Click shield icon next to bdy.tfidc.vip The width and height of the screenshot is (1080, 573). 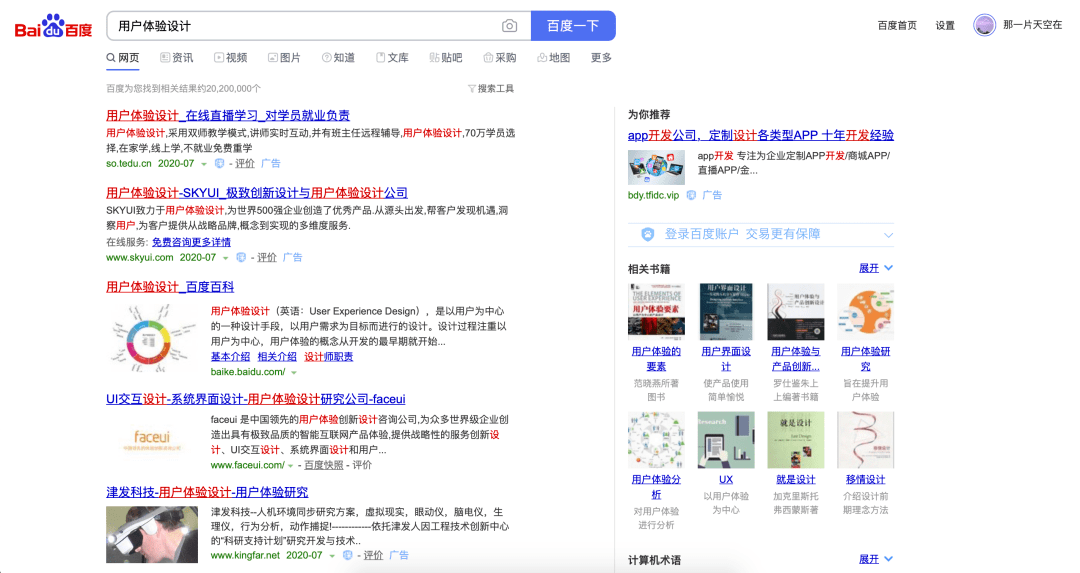691,196
